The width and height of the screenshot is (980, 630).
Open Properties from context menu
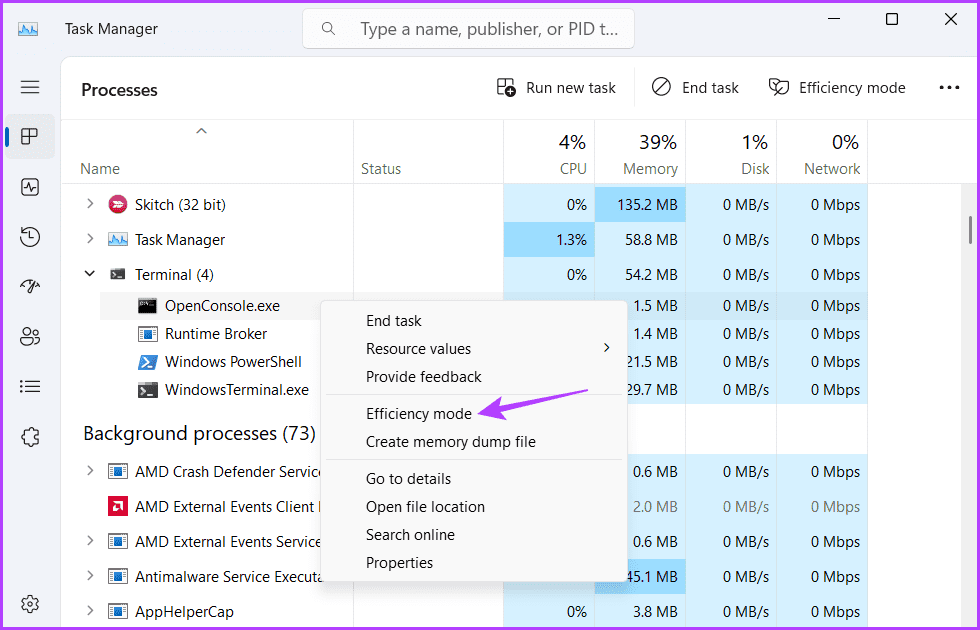pyautogui.click(x=476, y=562)
